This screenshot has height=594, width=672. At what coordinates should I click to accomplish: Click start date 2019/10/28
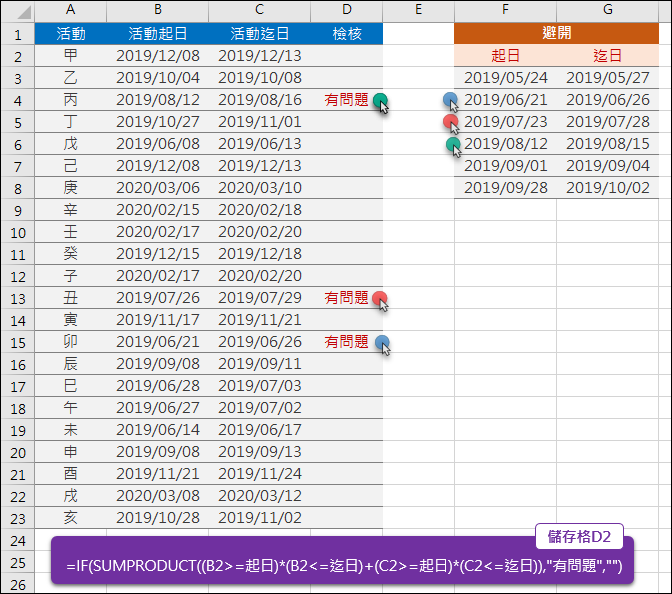tap(157, 518)
